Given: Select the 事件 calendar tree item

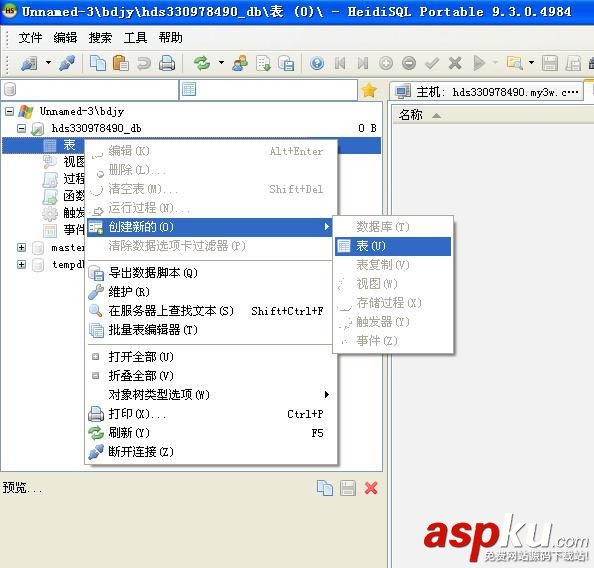Looking at the screenshot, I should (x=50, y=230).
